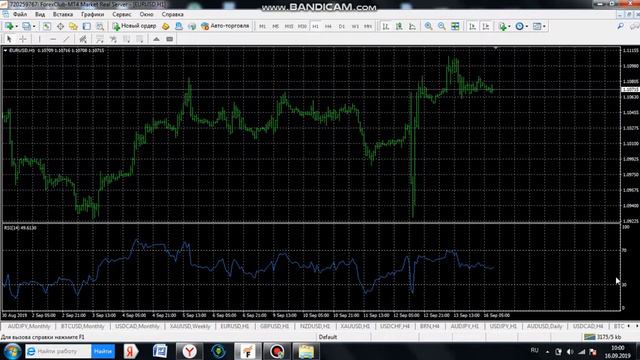Toggle Chart Shift option
The image size is (640, 360).
[486, 26]
